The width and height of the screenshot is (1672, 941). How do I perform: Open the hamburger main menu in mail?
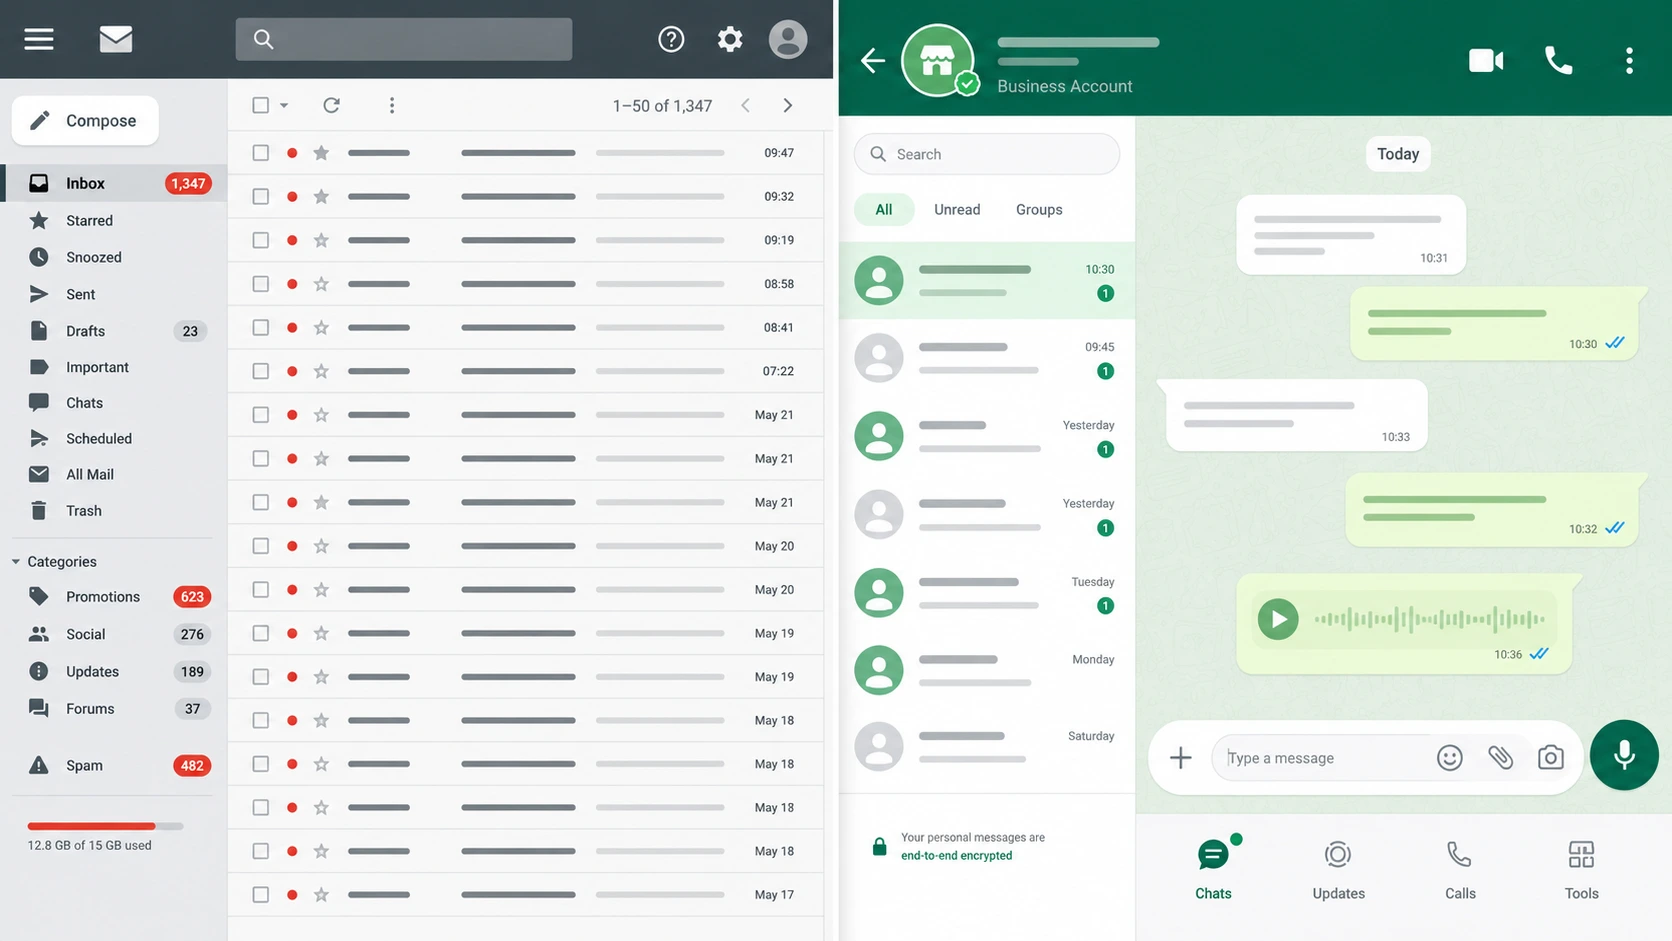(x=39, y=39)
